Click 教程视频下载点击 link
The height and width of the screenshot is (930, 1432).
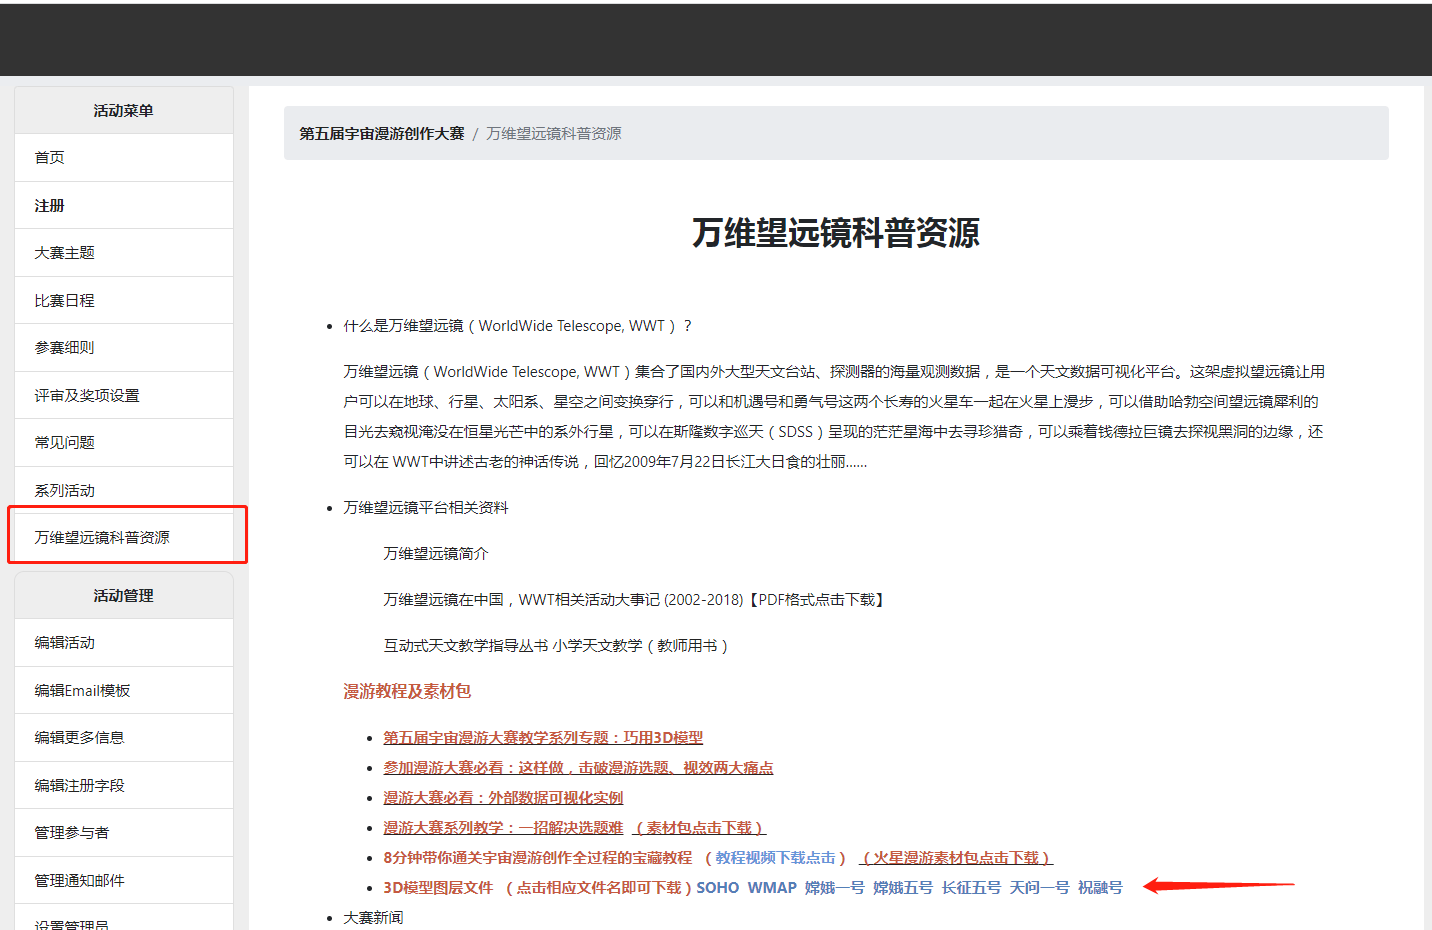tap(775, 857)
